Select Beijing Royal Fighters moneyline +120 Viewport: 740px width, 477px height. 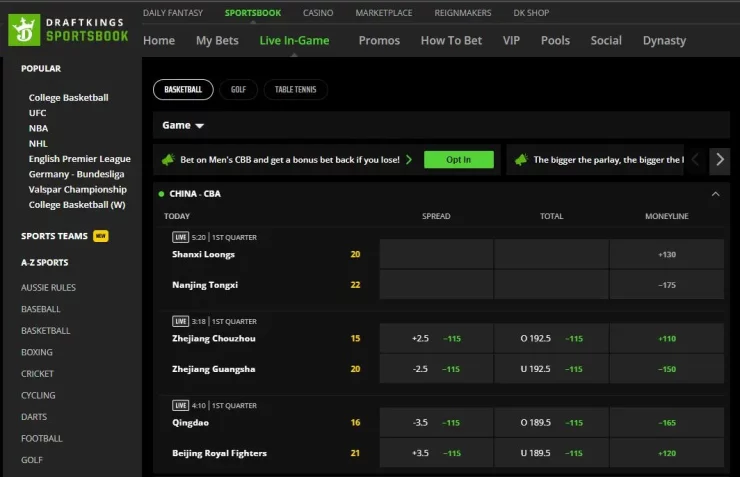666,453
